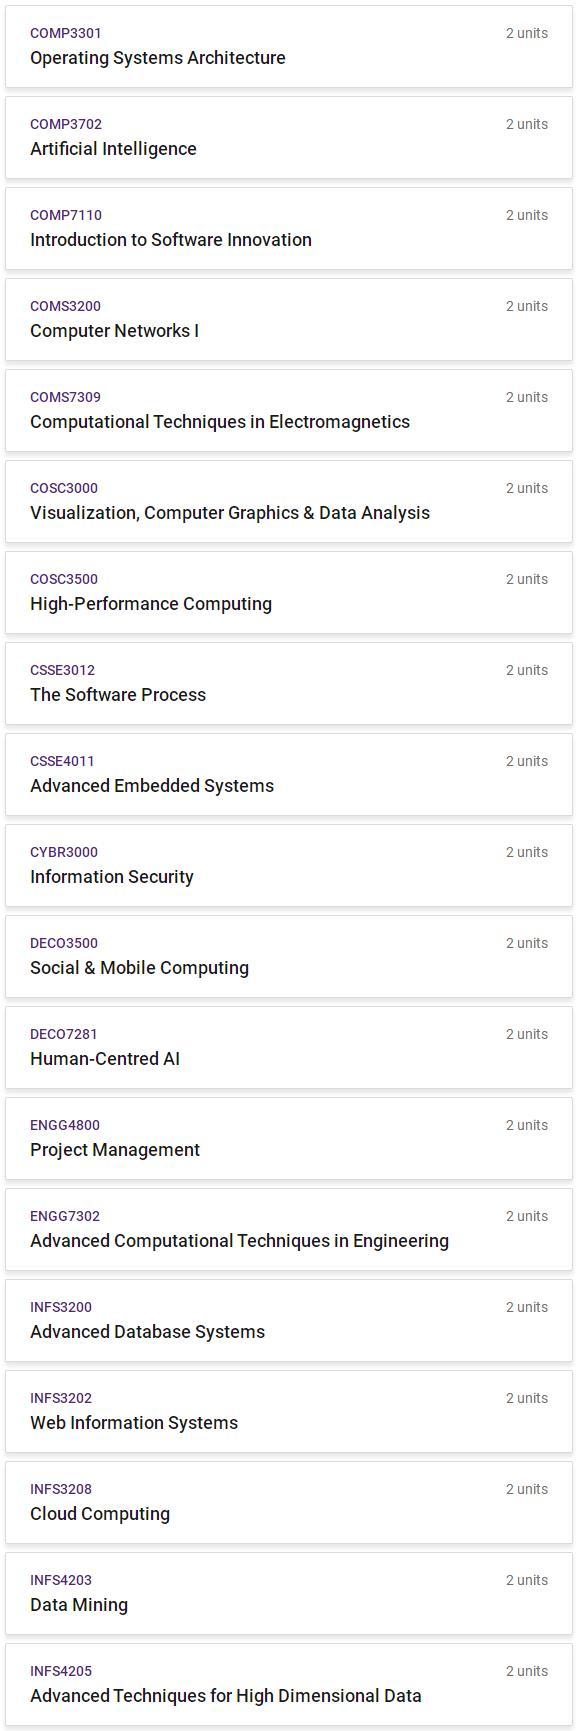Open ENGG4800 Project Management

(x=289, y=1139)
